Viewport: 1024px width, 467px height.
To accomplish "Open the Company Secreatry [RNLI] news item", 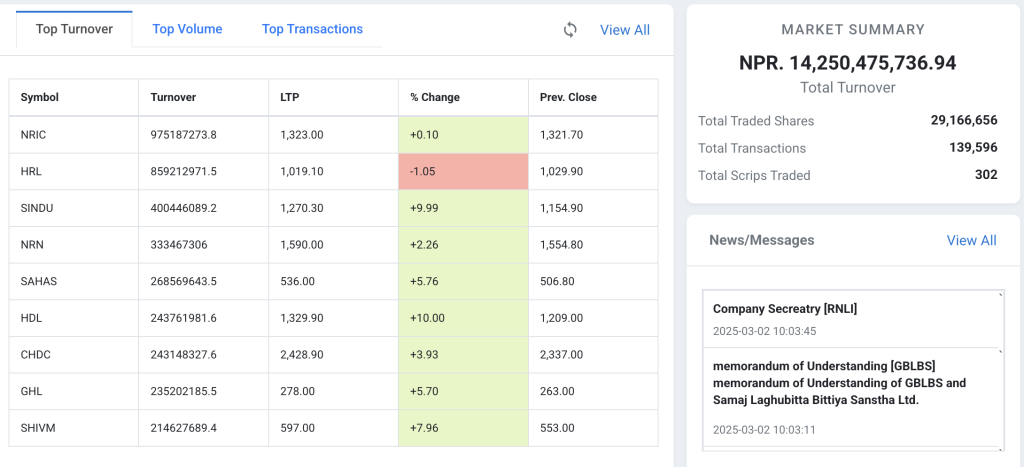I will tap(785, 309).
